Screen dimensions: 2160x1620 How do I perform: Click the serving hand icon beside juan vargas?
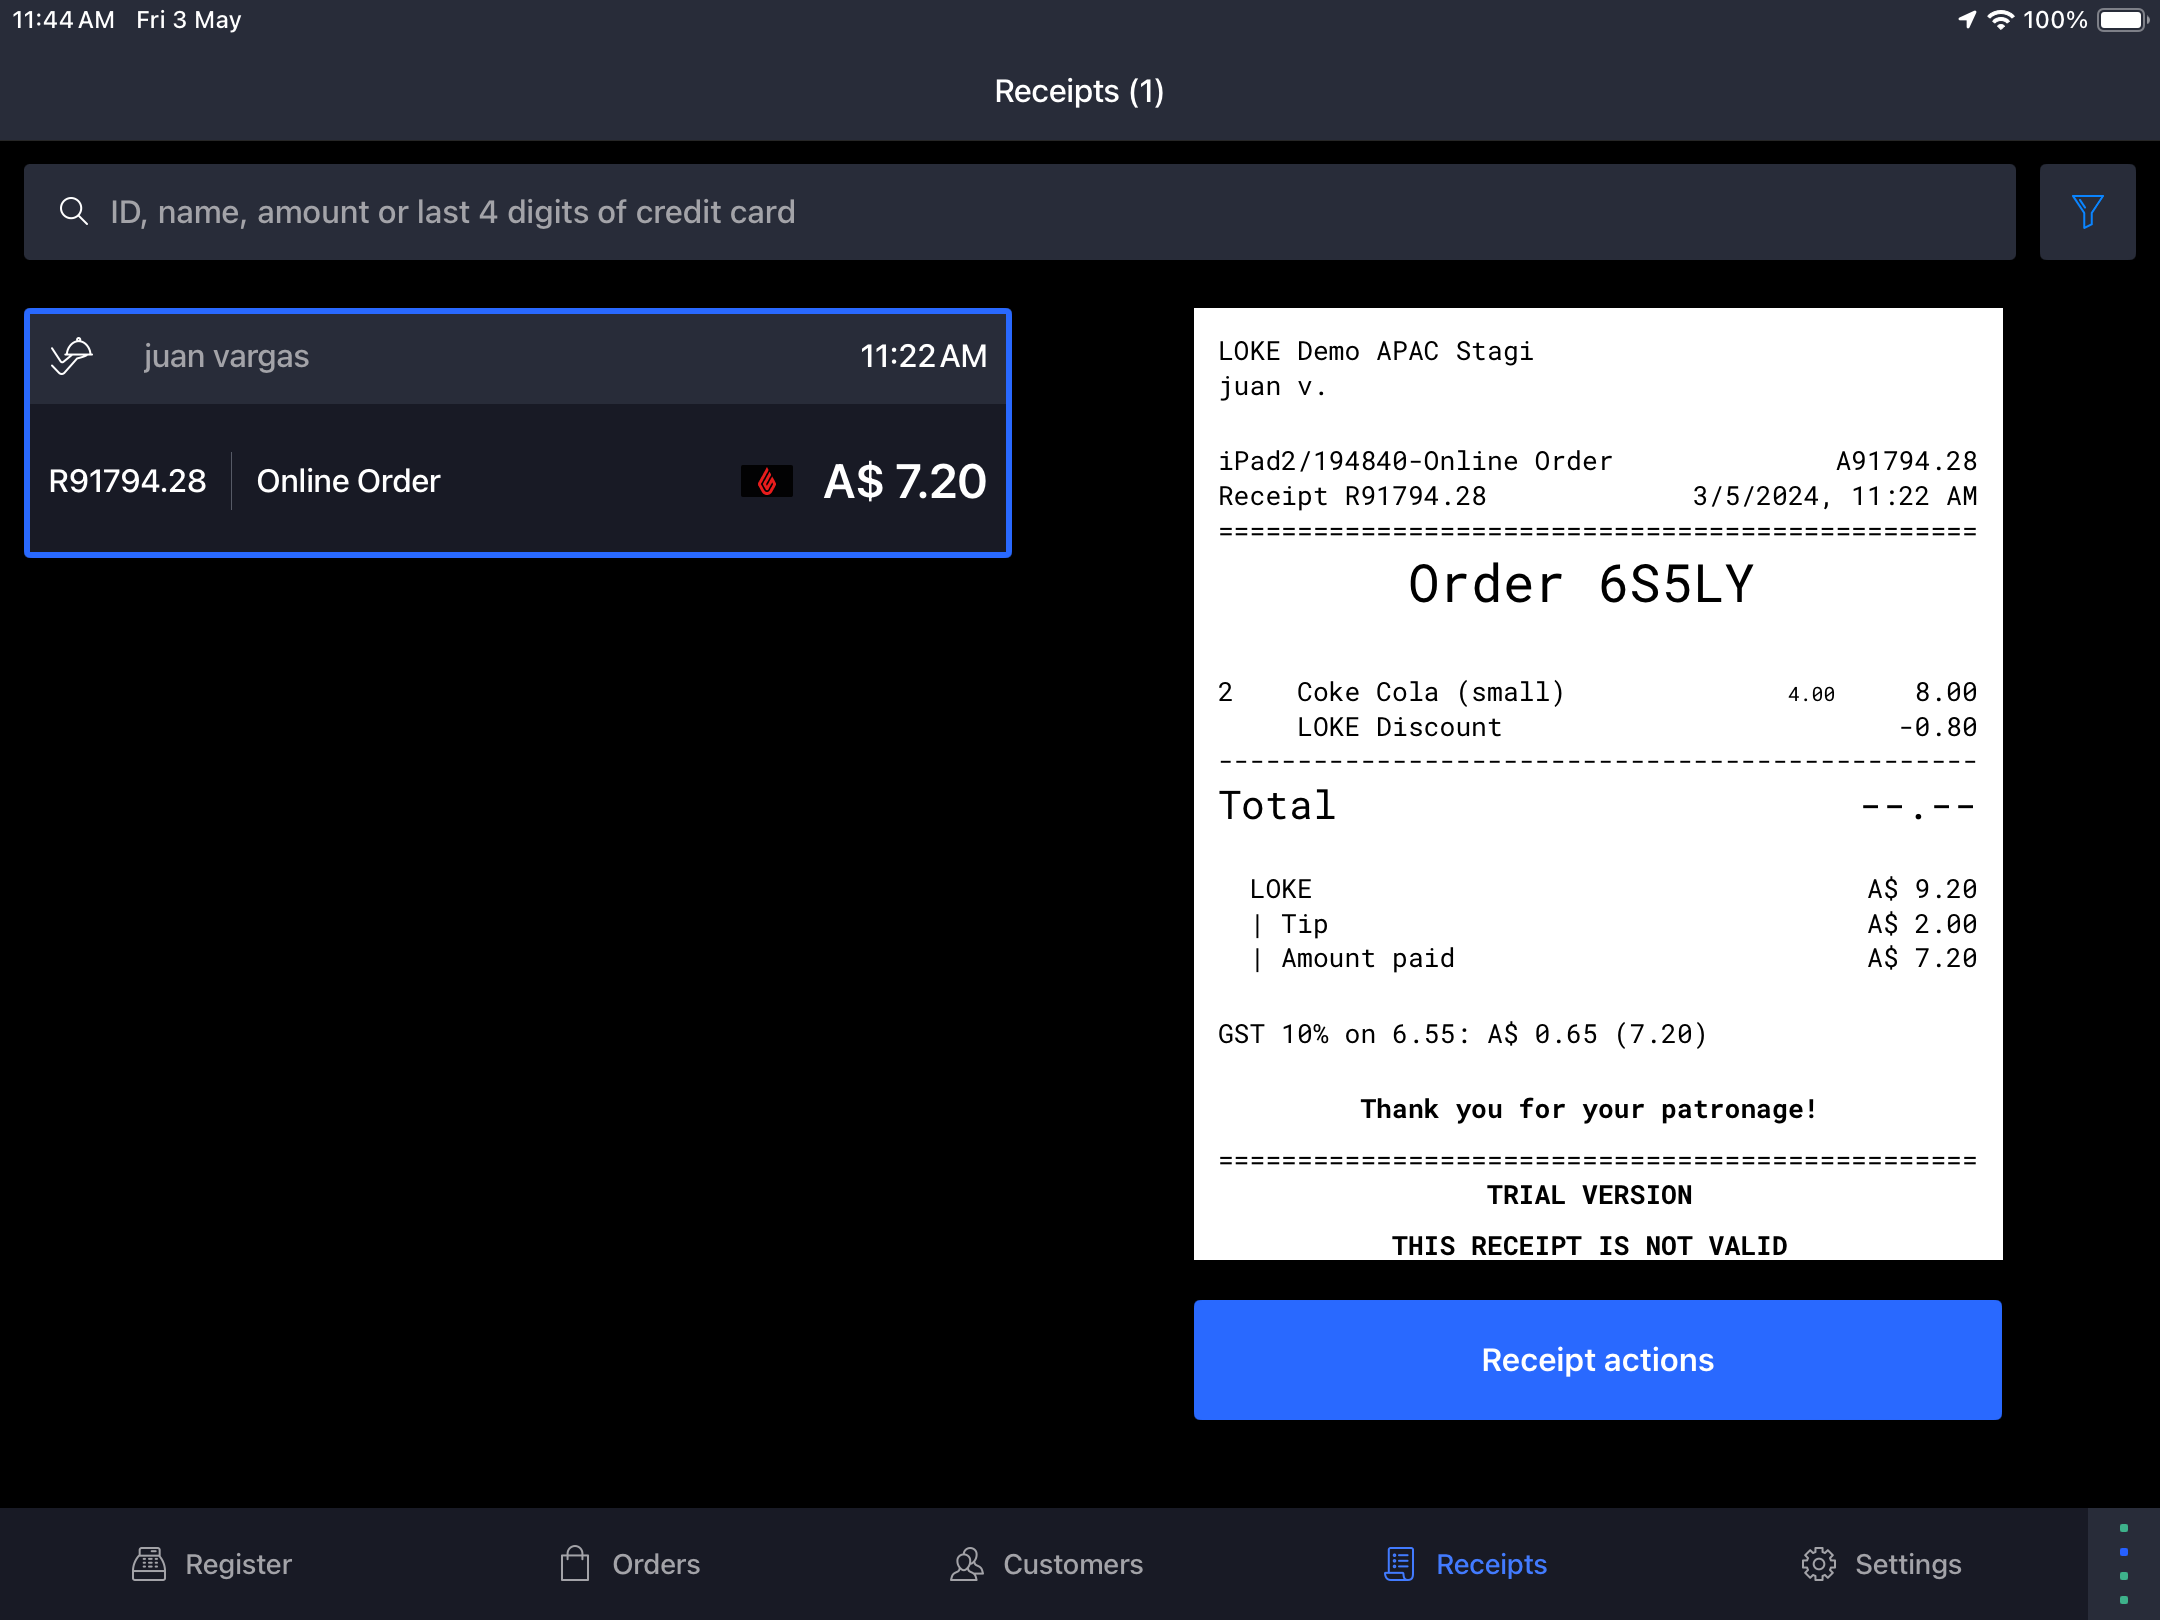click(x=72, y=356)
